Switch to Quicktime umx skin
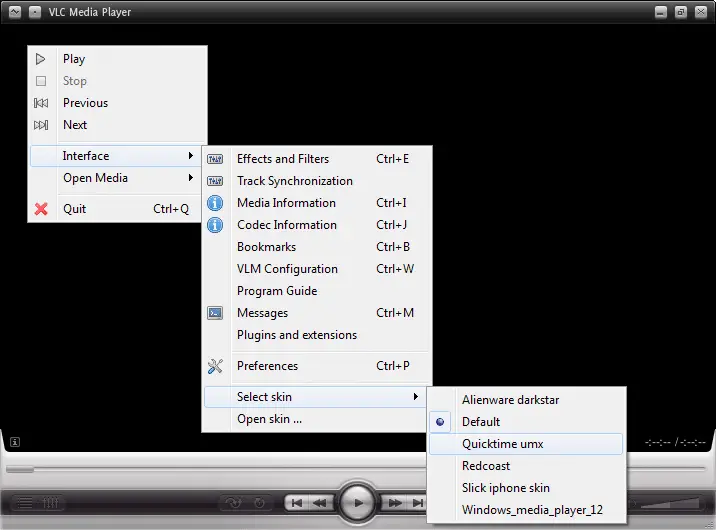Image resolution: width=716 pixels, height=530 pixels. tap(526, 444)
